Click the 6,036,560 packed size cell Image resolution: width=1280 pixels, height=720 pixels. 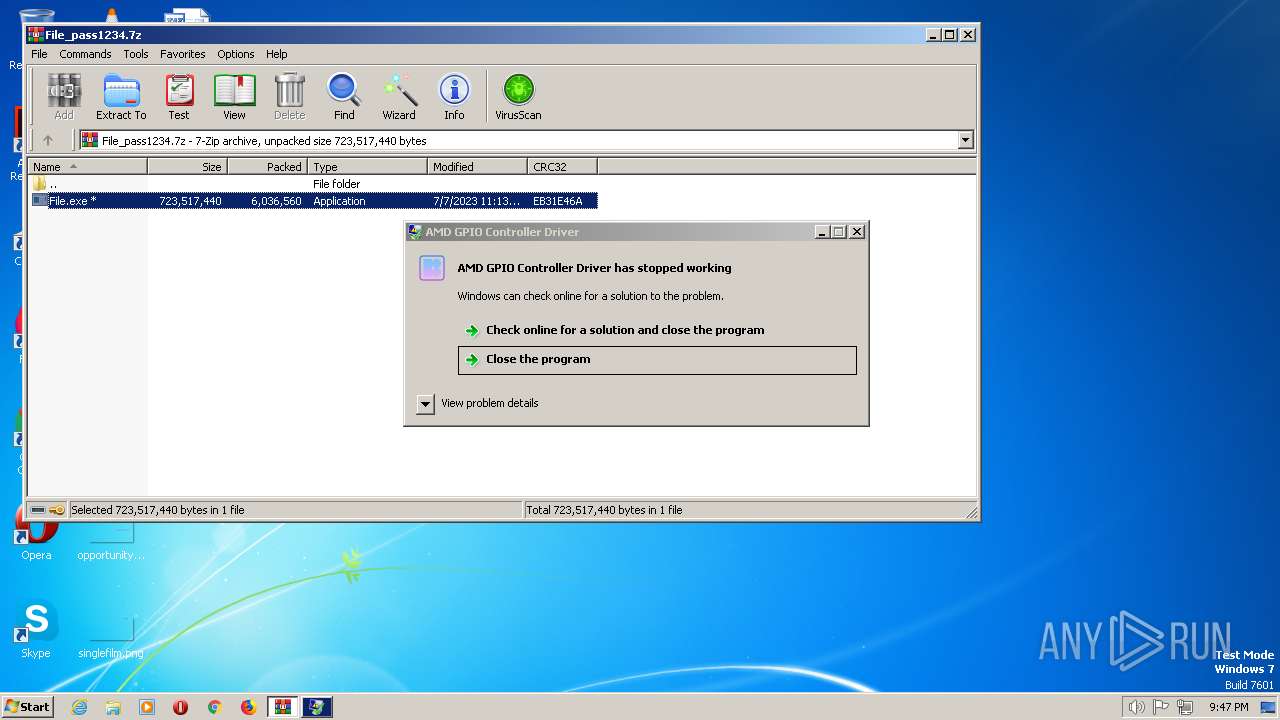(x=276, y=201)
